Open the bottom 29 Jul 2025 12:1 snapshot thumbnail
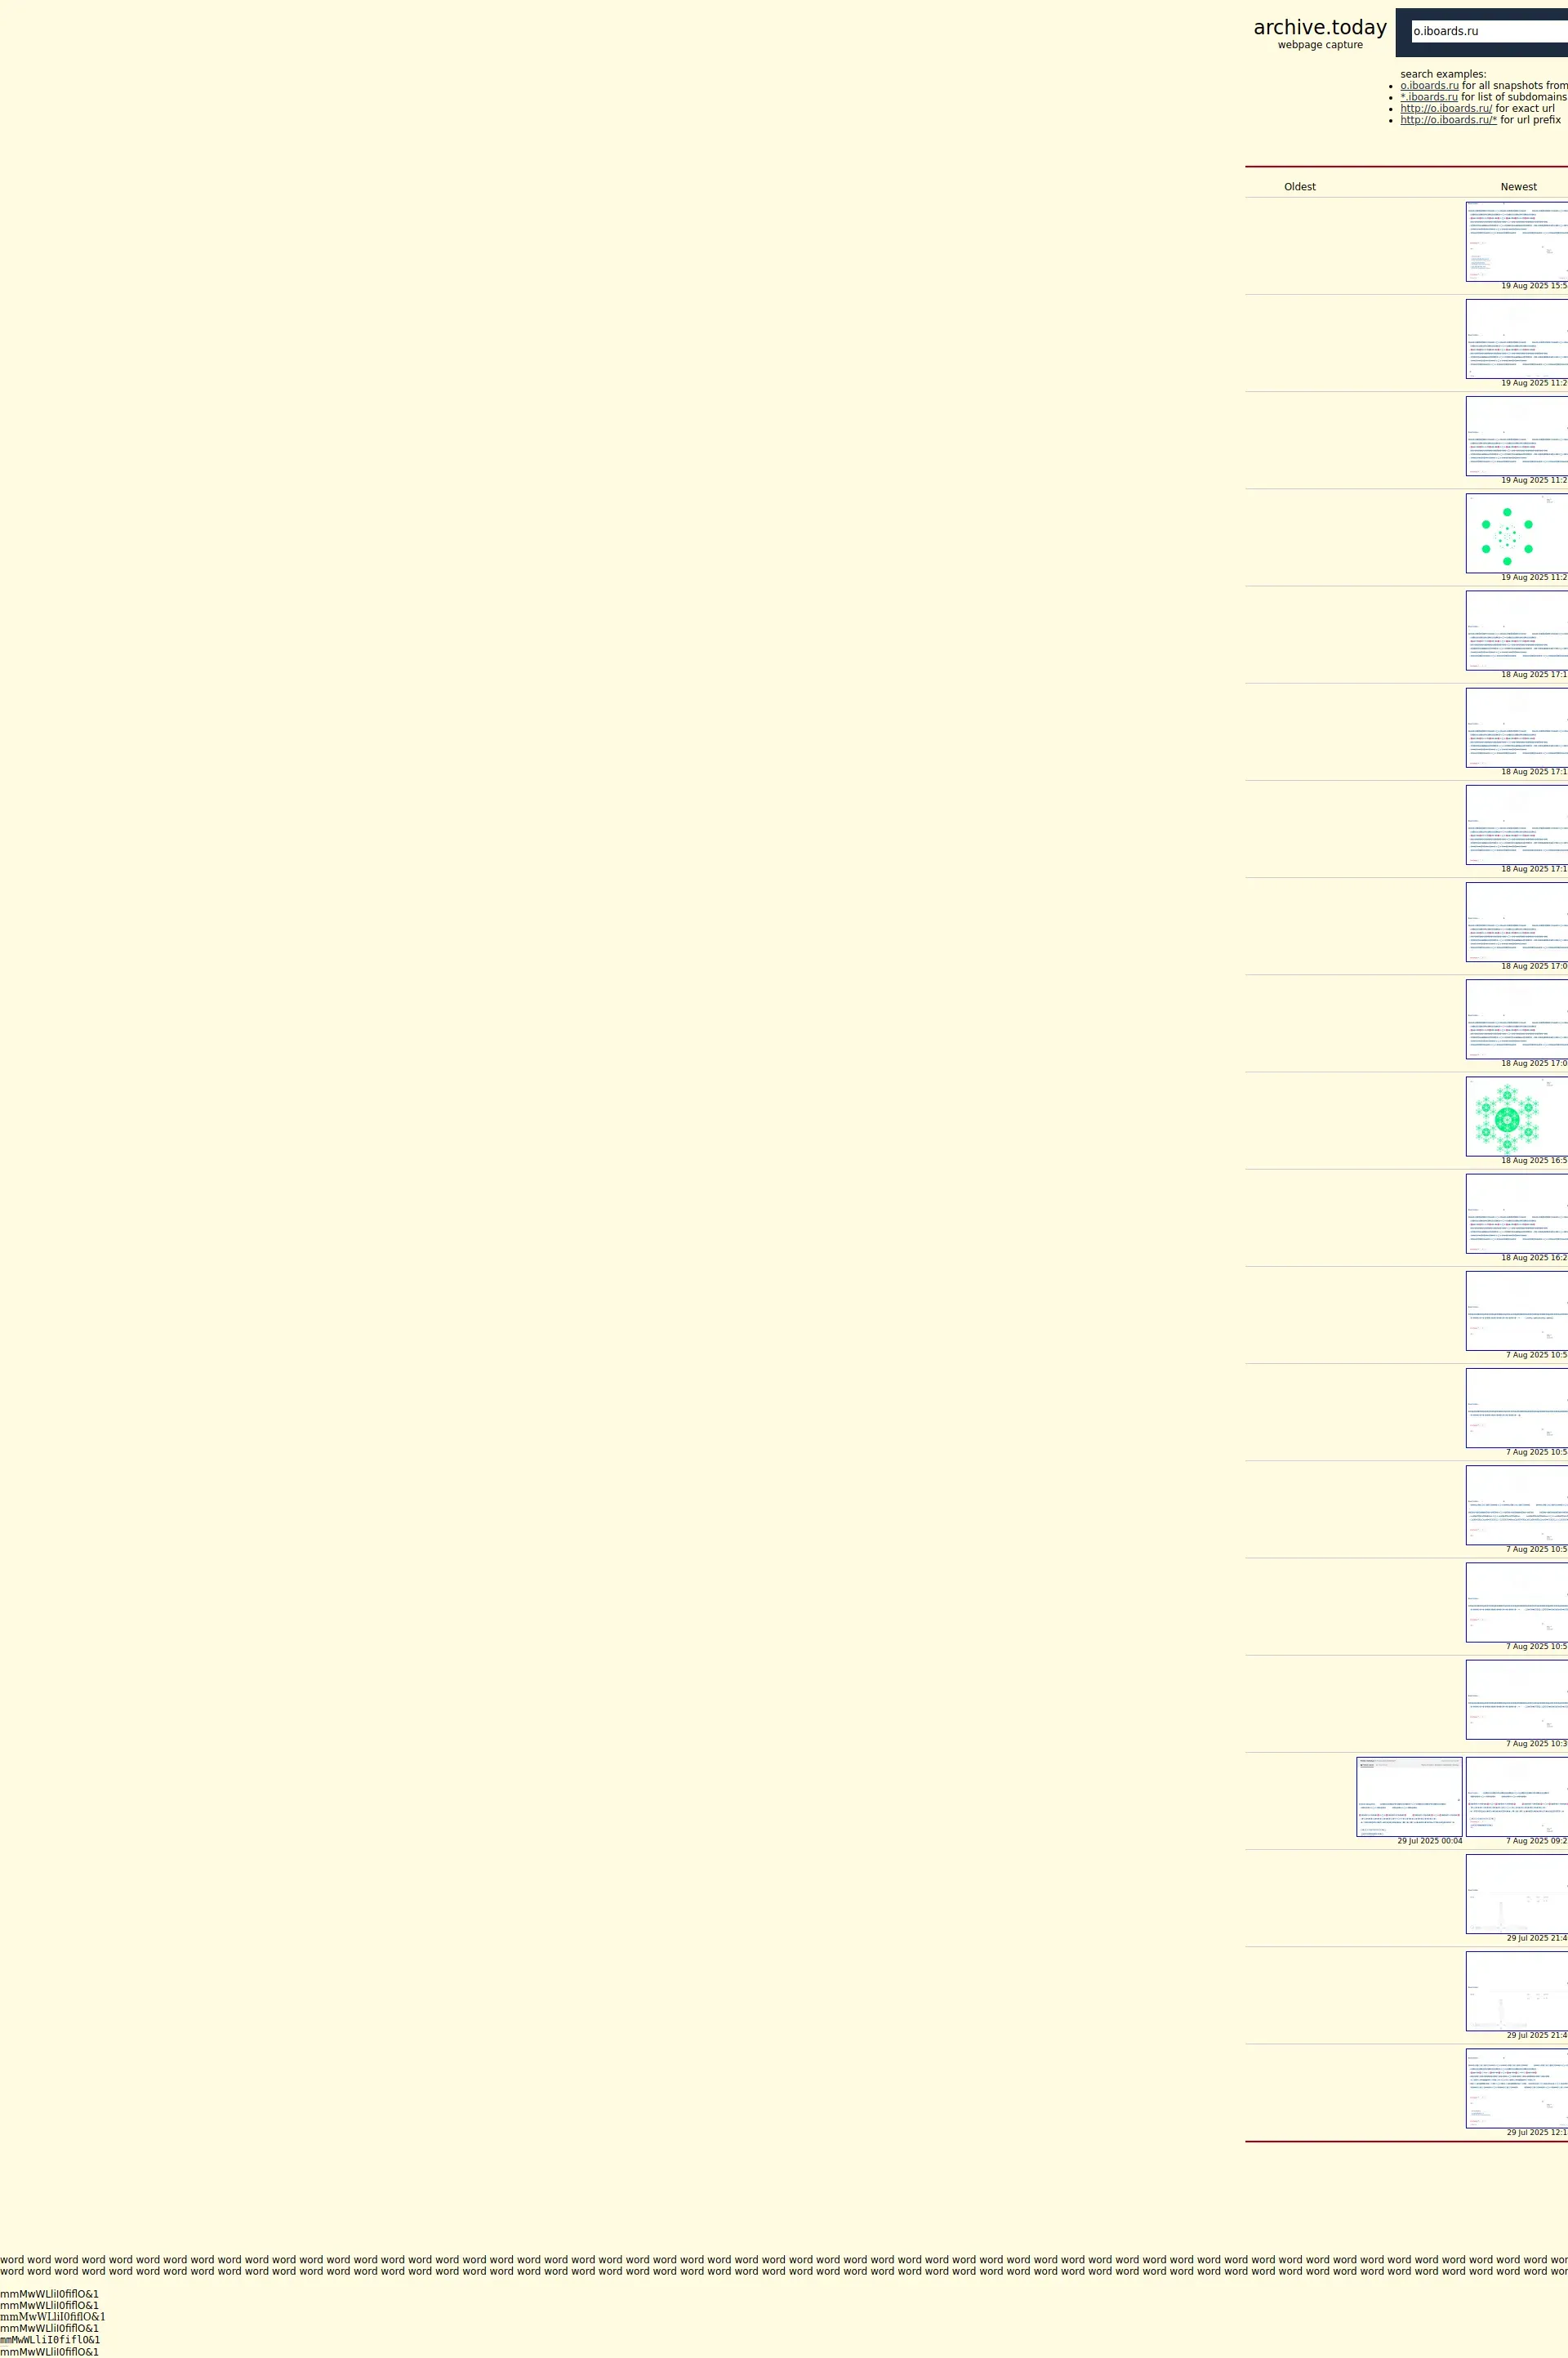 (x=1516, y=2088)
